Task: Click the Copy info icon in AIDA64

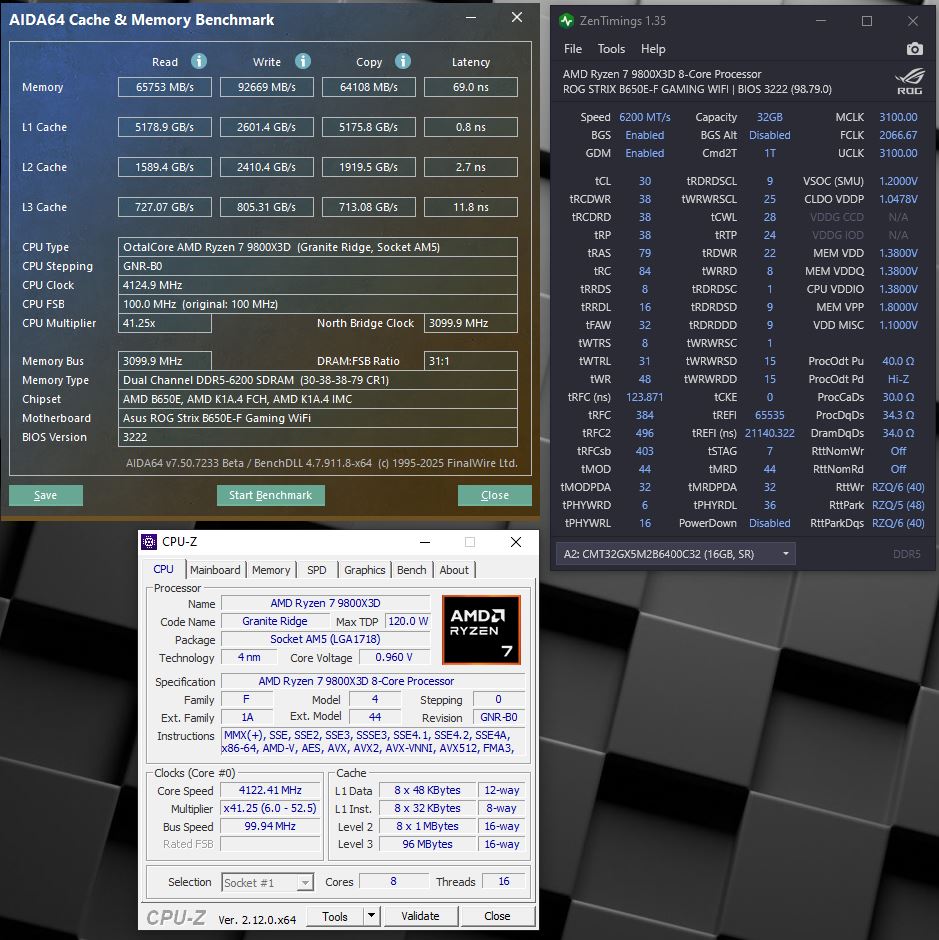Action: pos(403,61)
